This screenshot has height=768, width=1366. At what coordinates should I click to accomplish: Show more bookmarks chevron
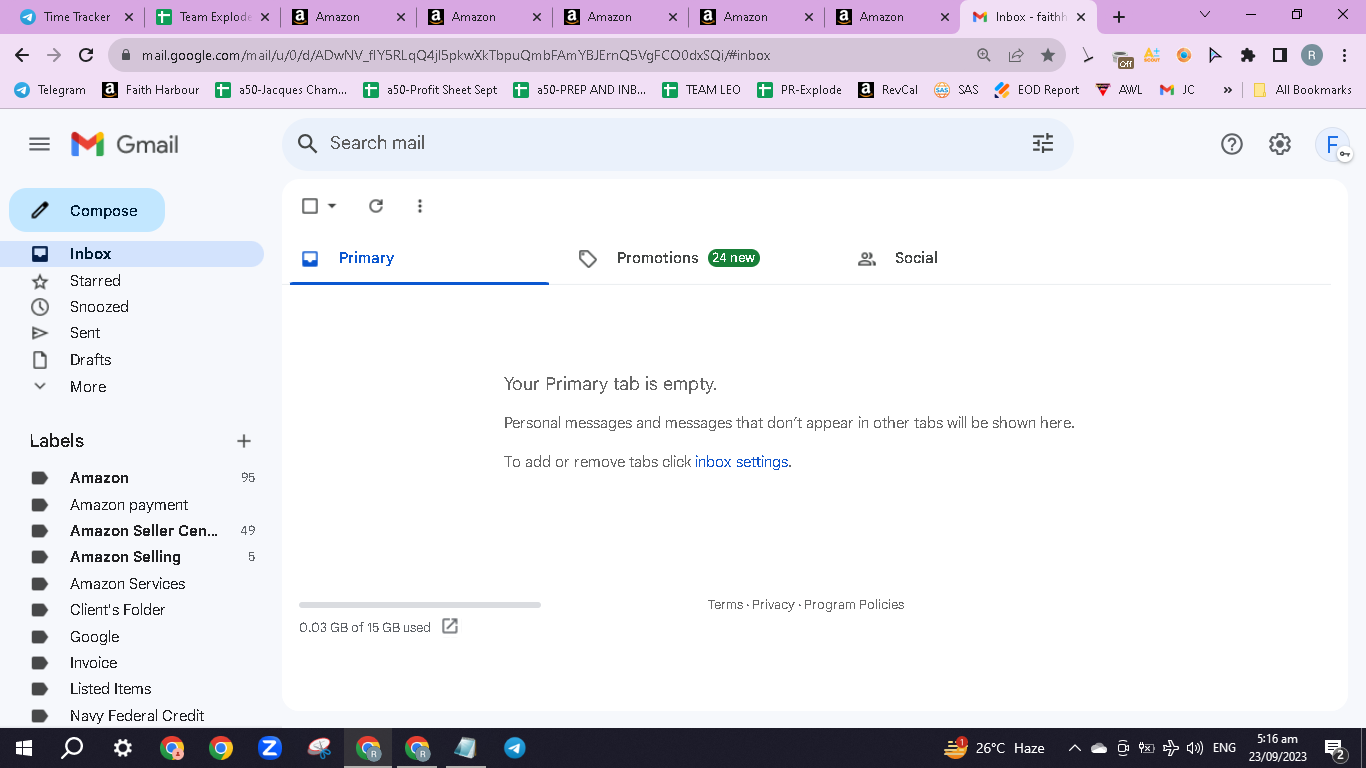[x=1227, y=90]
